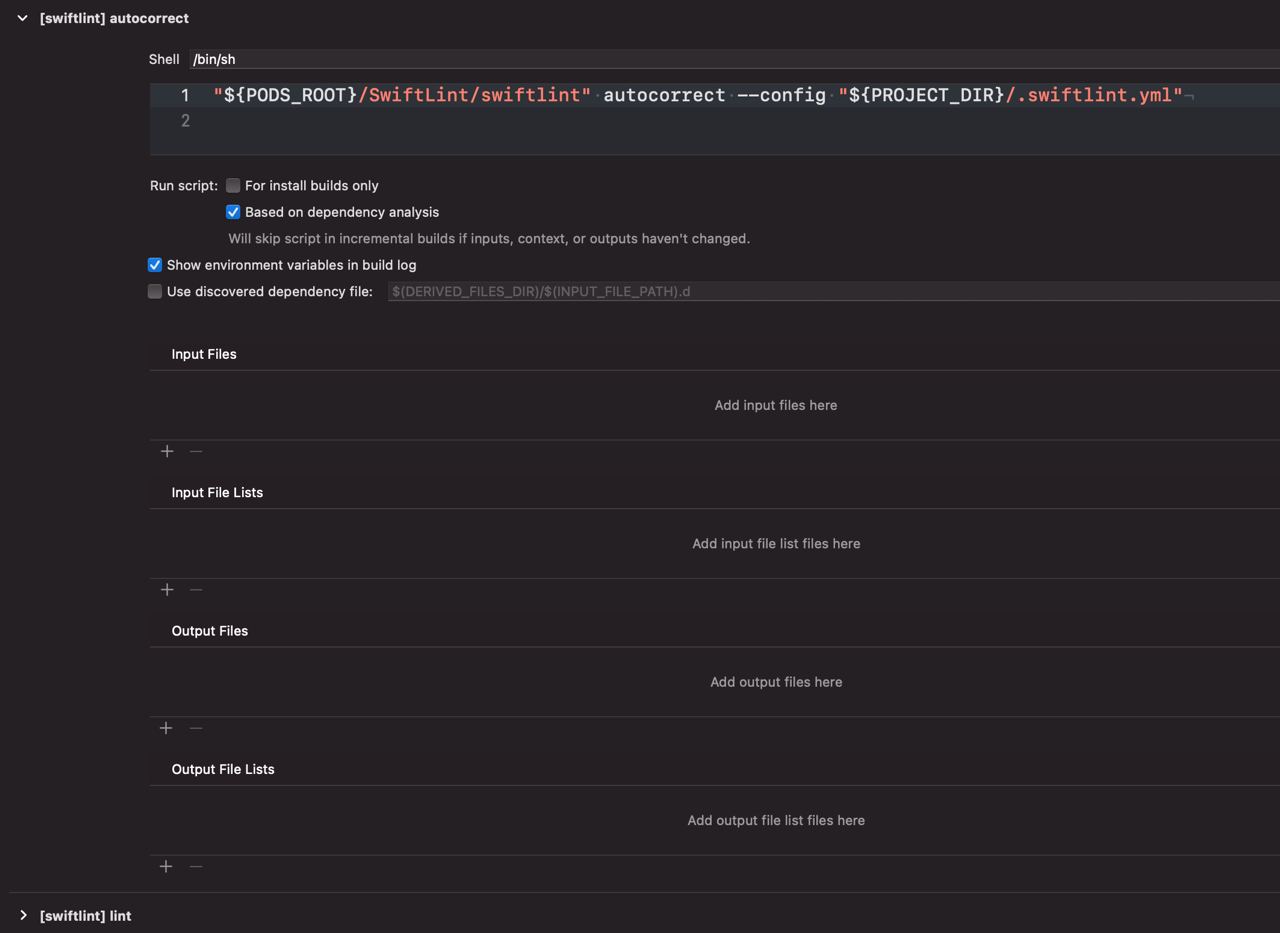This screenshot has width=1280, height=933.
Task: Remove entry with minus under Input Files
Action: (196, 451)
